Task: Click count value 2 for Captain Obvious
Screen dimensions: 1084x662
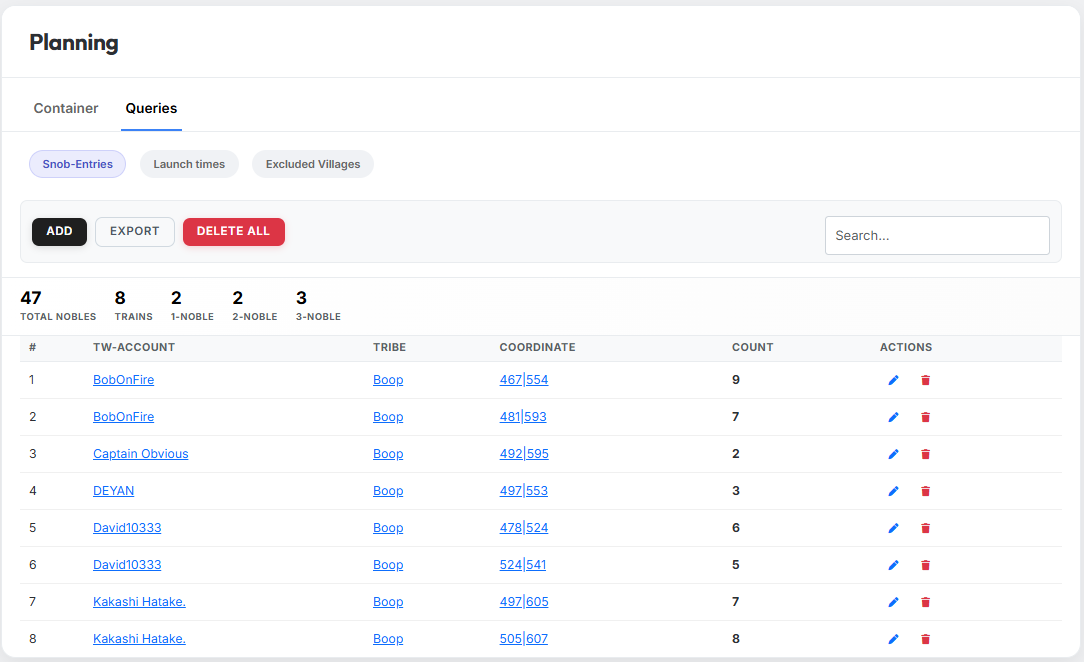Action: pos(736,454)
